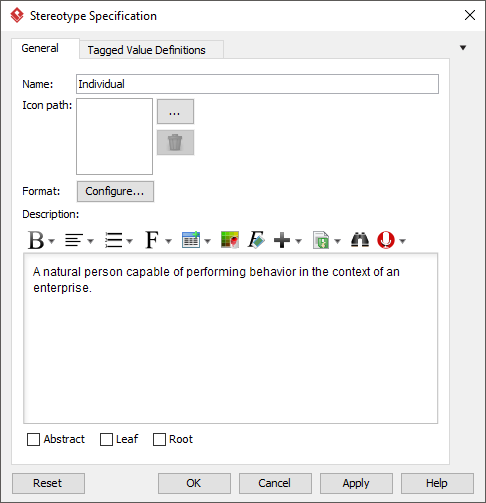Viewport: 486px width, 503px height.
Task: Click the red microphone voice icon
Action: tap(386, 240)
